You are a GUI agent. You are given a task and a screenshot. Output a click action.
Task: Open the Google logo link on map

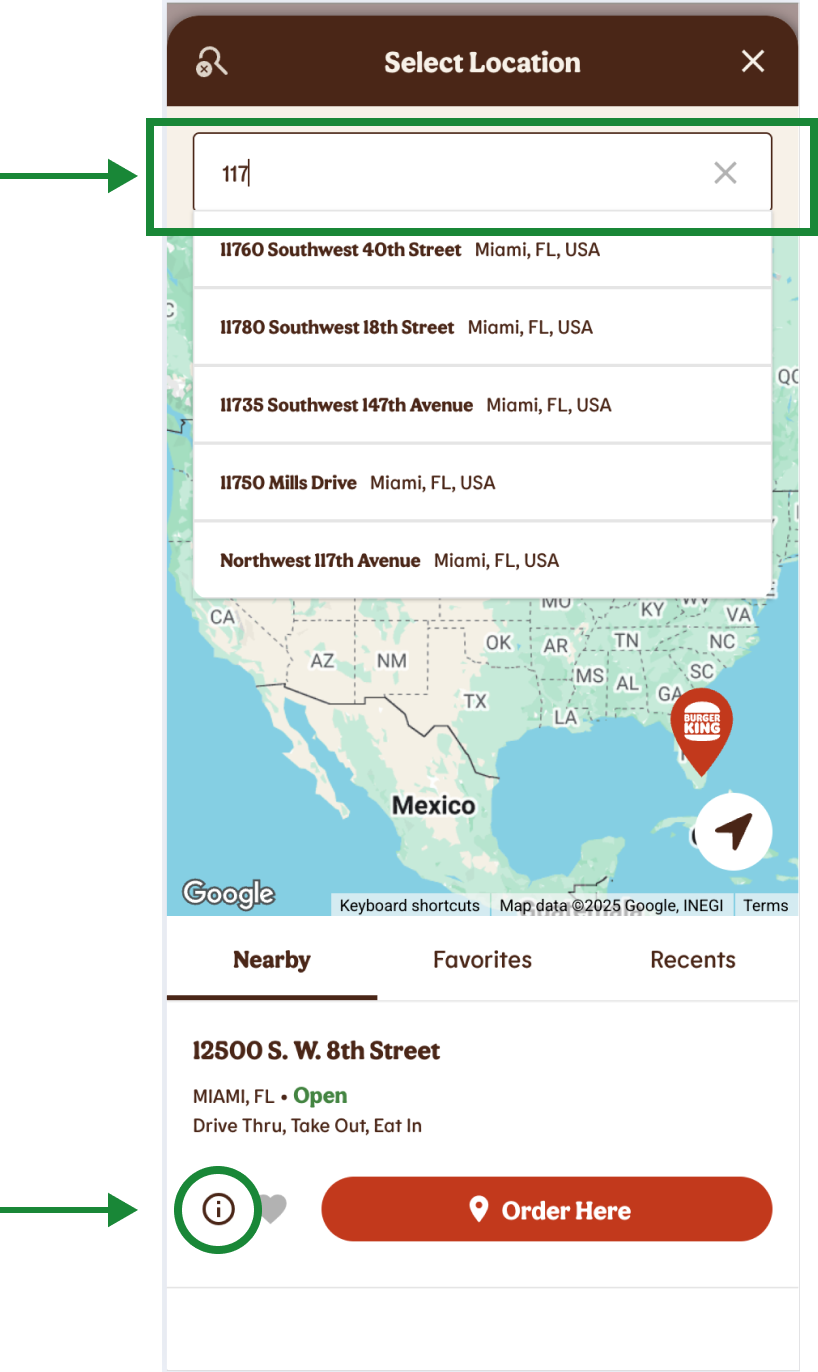pyautogui.click(x=228, y=893)
